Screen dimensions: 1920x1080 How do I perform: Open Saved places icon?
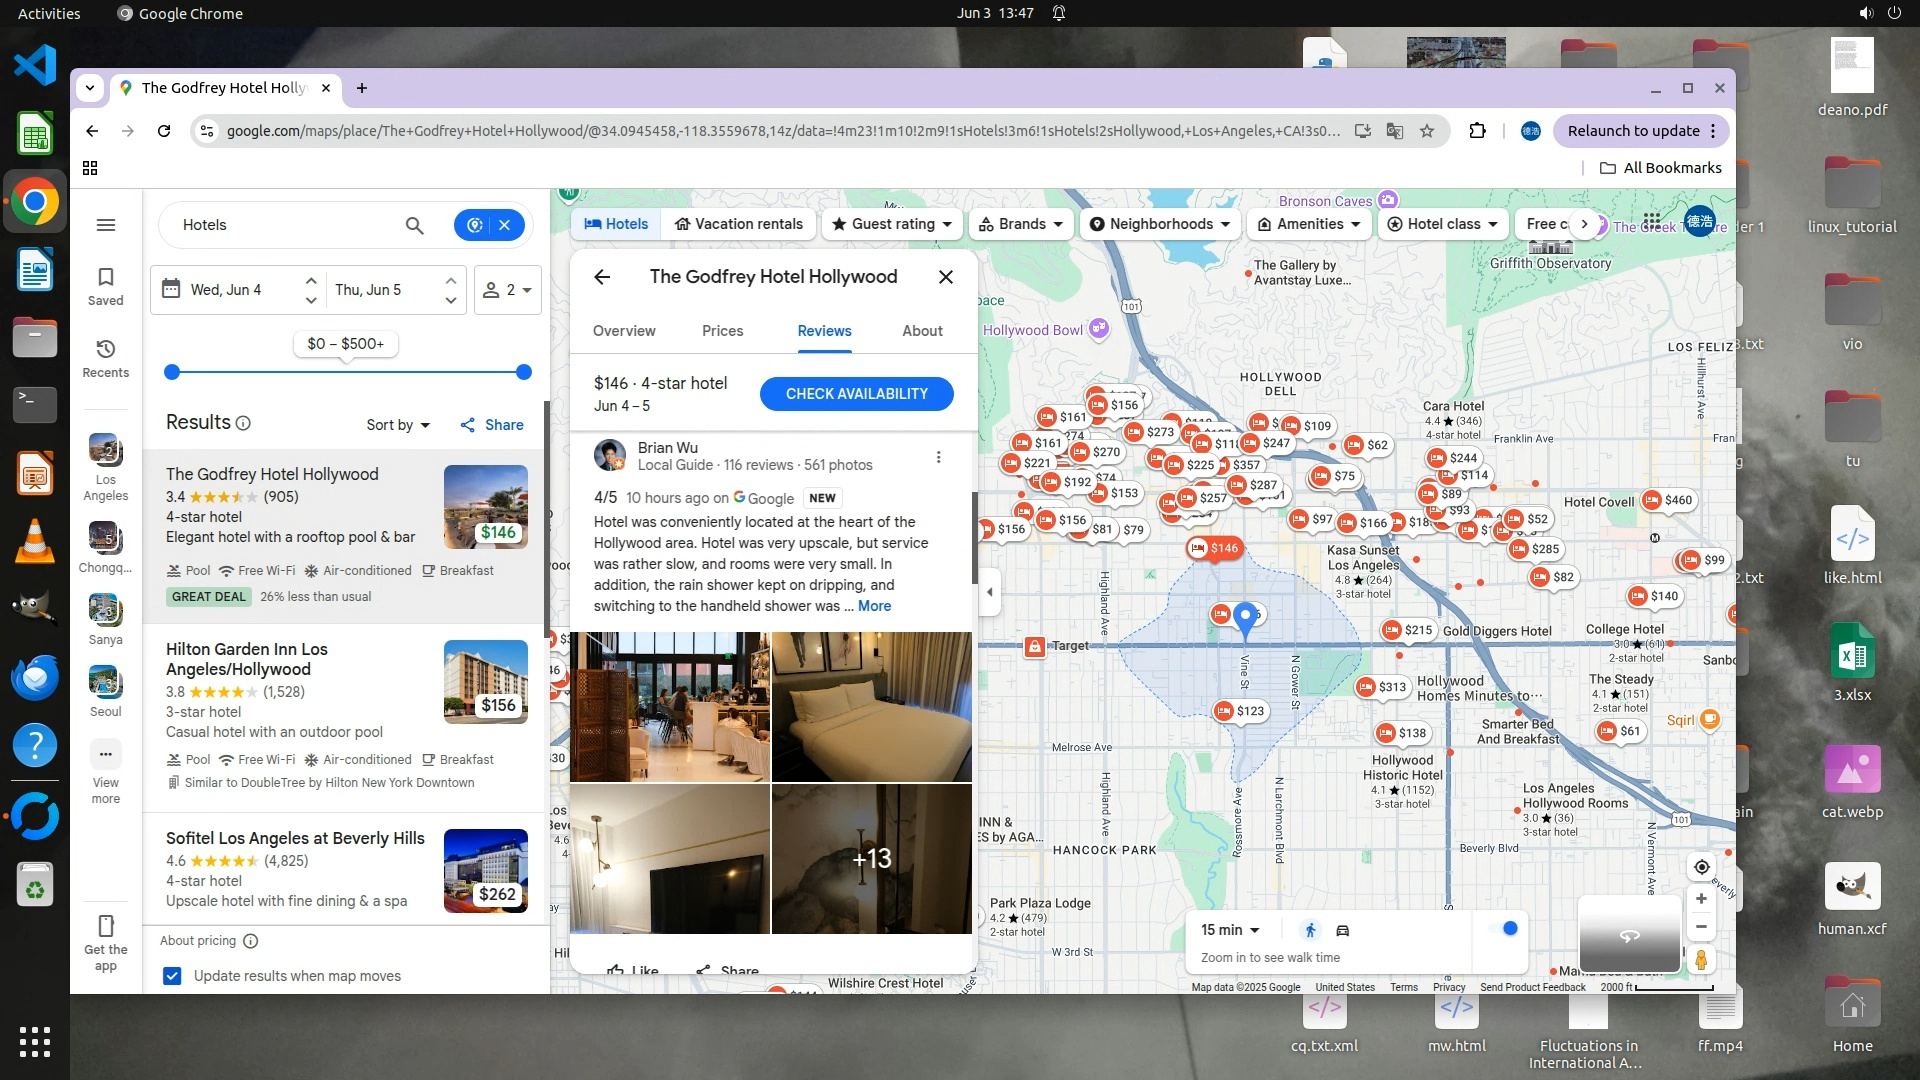coord(106,285)
